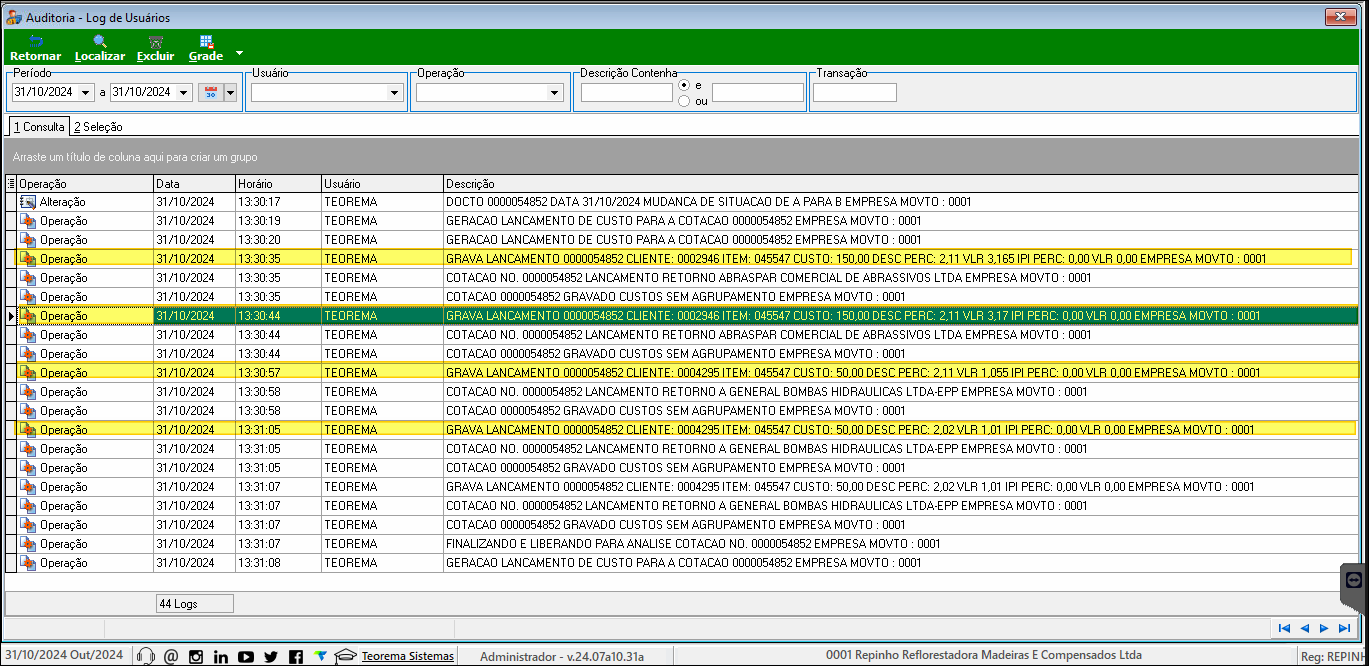This screenshot has width=1369, height=666.
Task: Focus the first Descrição Contenha field
Action: click(x=627, y=93)
